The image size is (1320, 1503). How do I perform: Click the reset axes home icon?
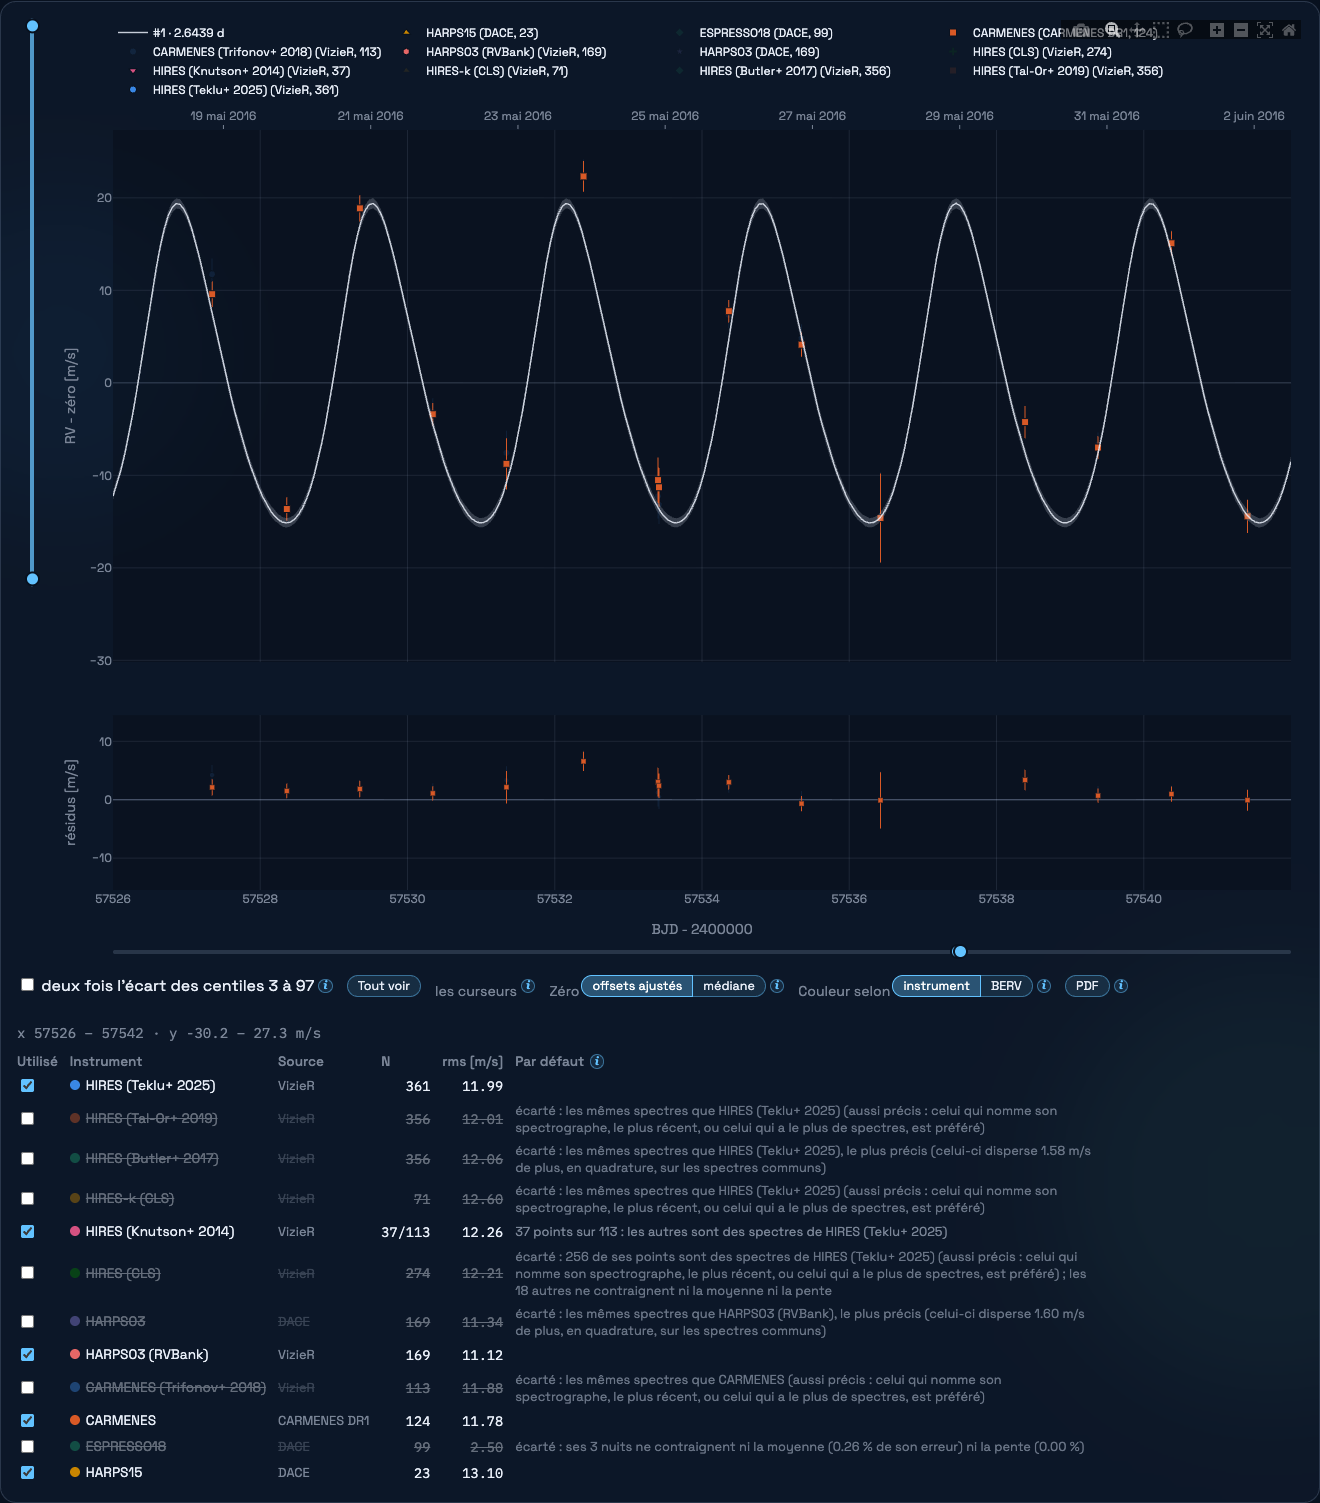(x=1289, y=30)
